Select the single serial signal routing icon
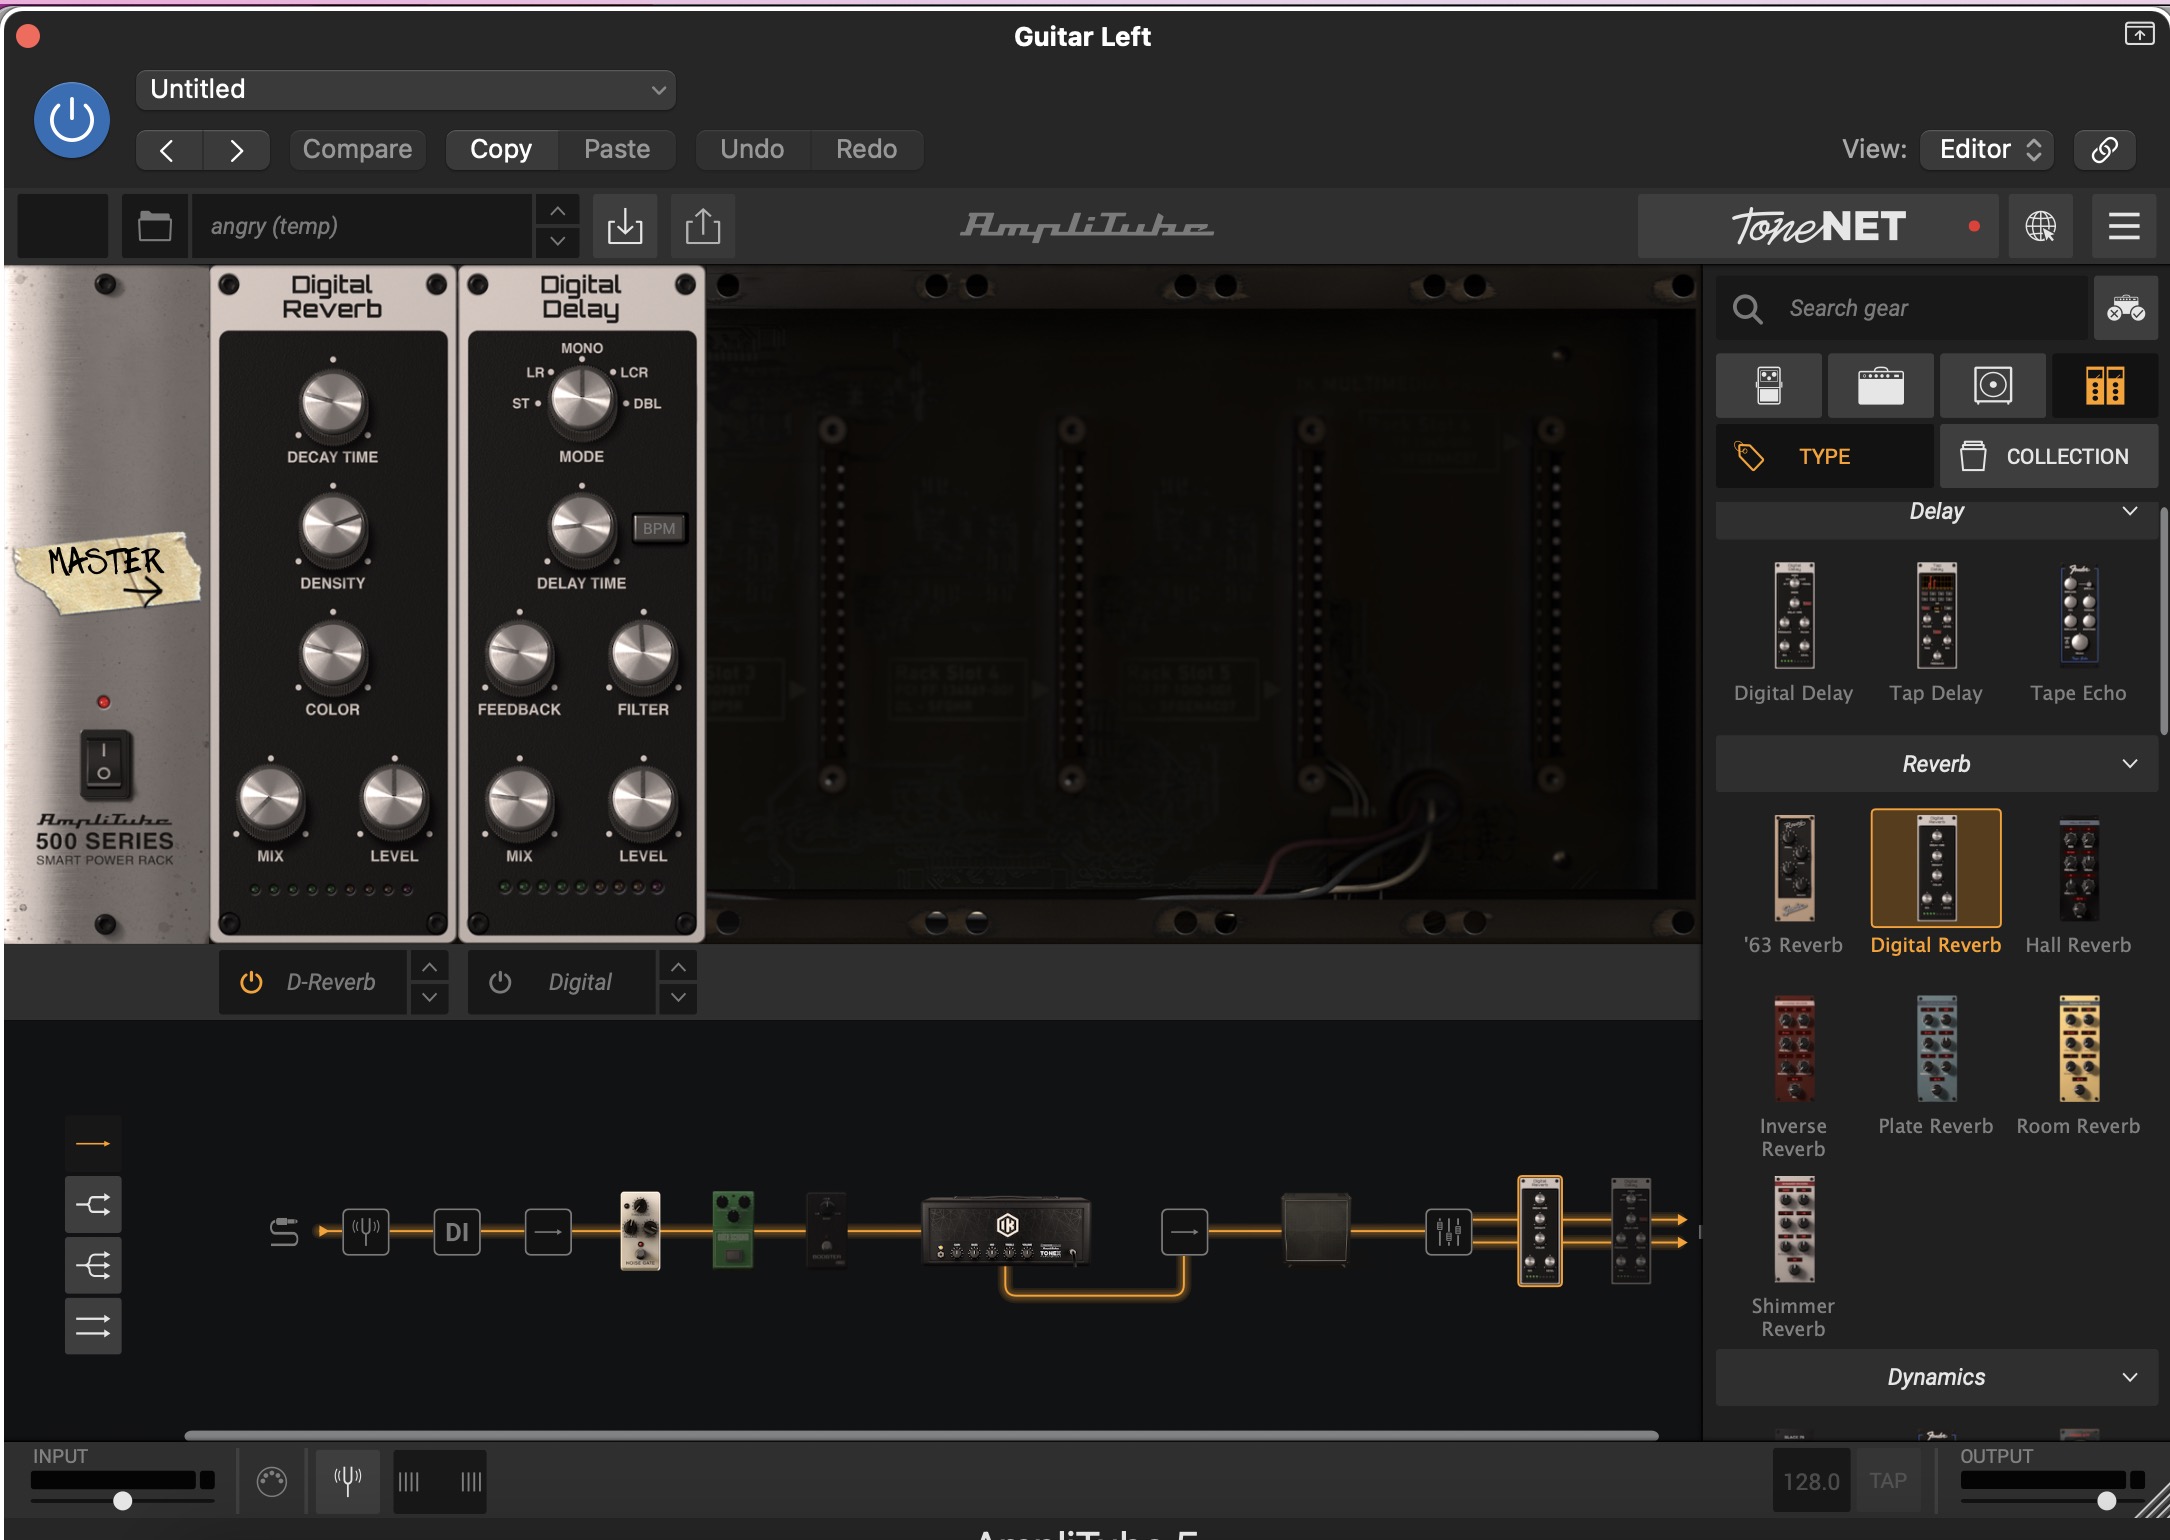This screenshot has width=2170, height=1540. click(93, 1143)
